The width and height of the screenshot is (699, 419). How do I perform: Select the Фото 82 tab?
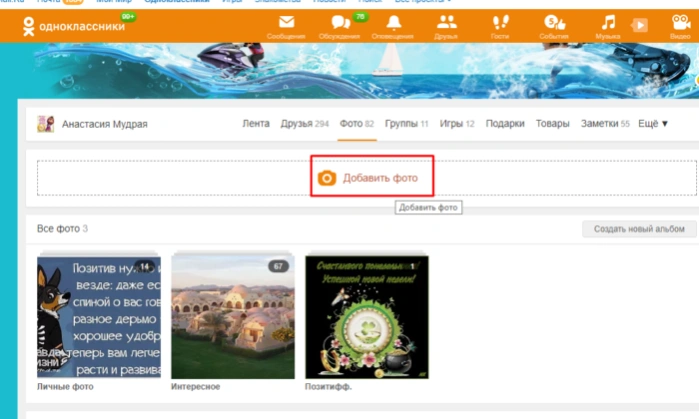357,123
